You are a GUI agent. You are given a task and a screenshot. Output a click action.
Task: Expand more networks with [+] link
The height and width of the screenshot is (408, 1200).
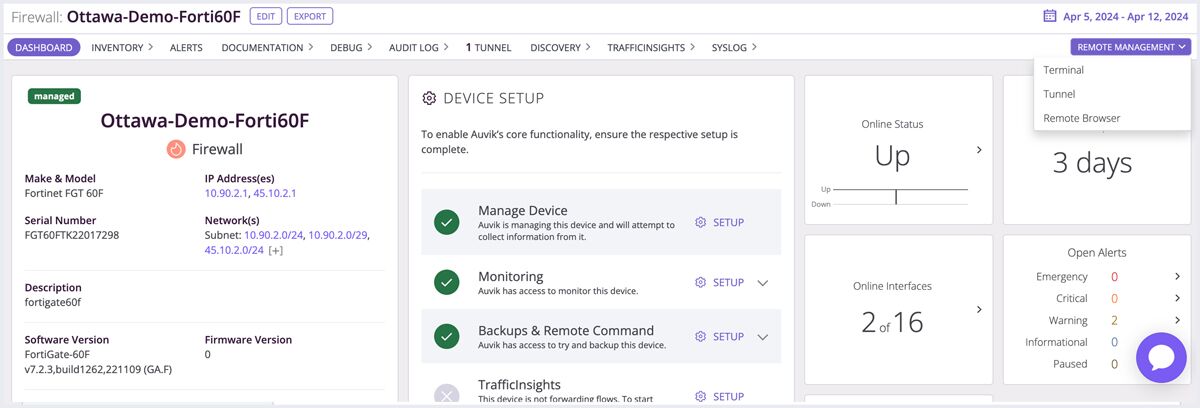[276, 250]
